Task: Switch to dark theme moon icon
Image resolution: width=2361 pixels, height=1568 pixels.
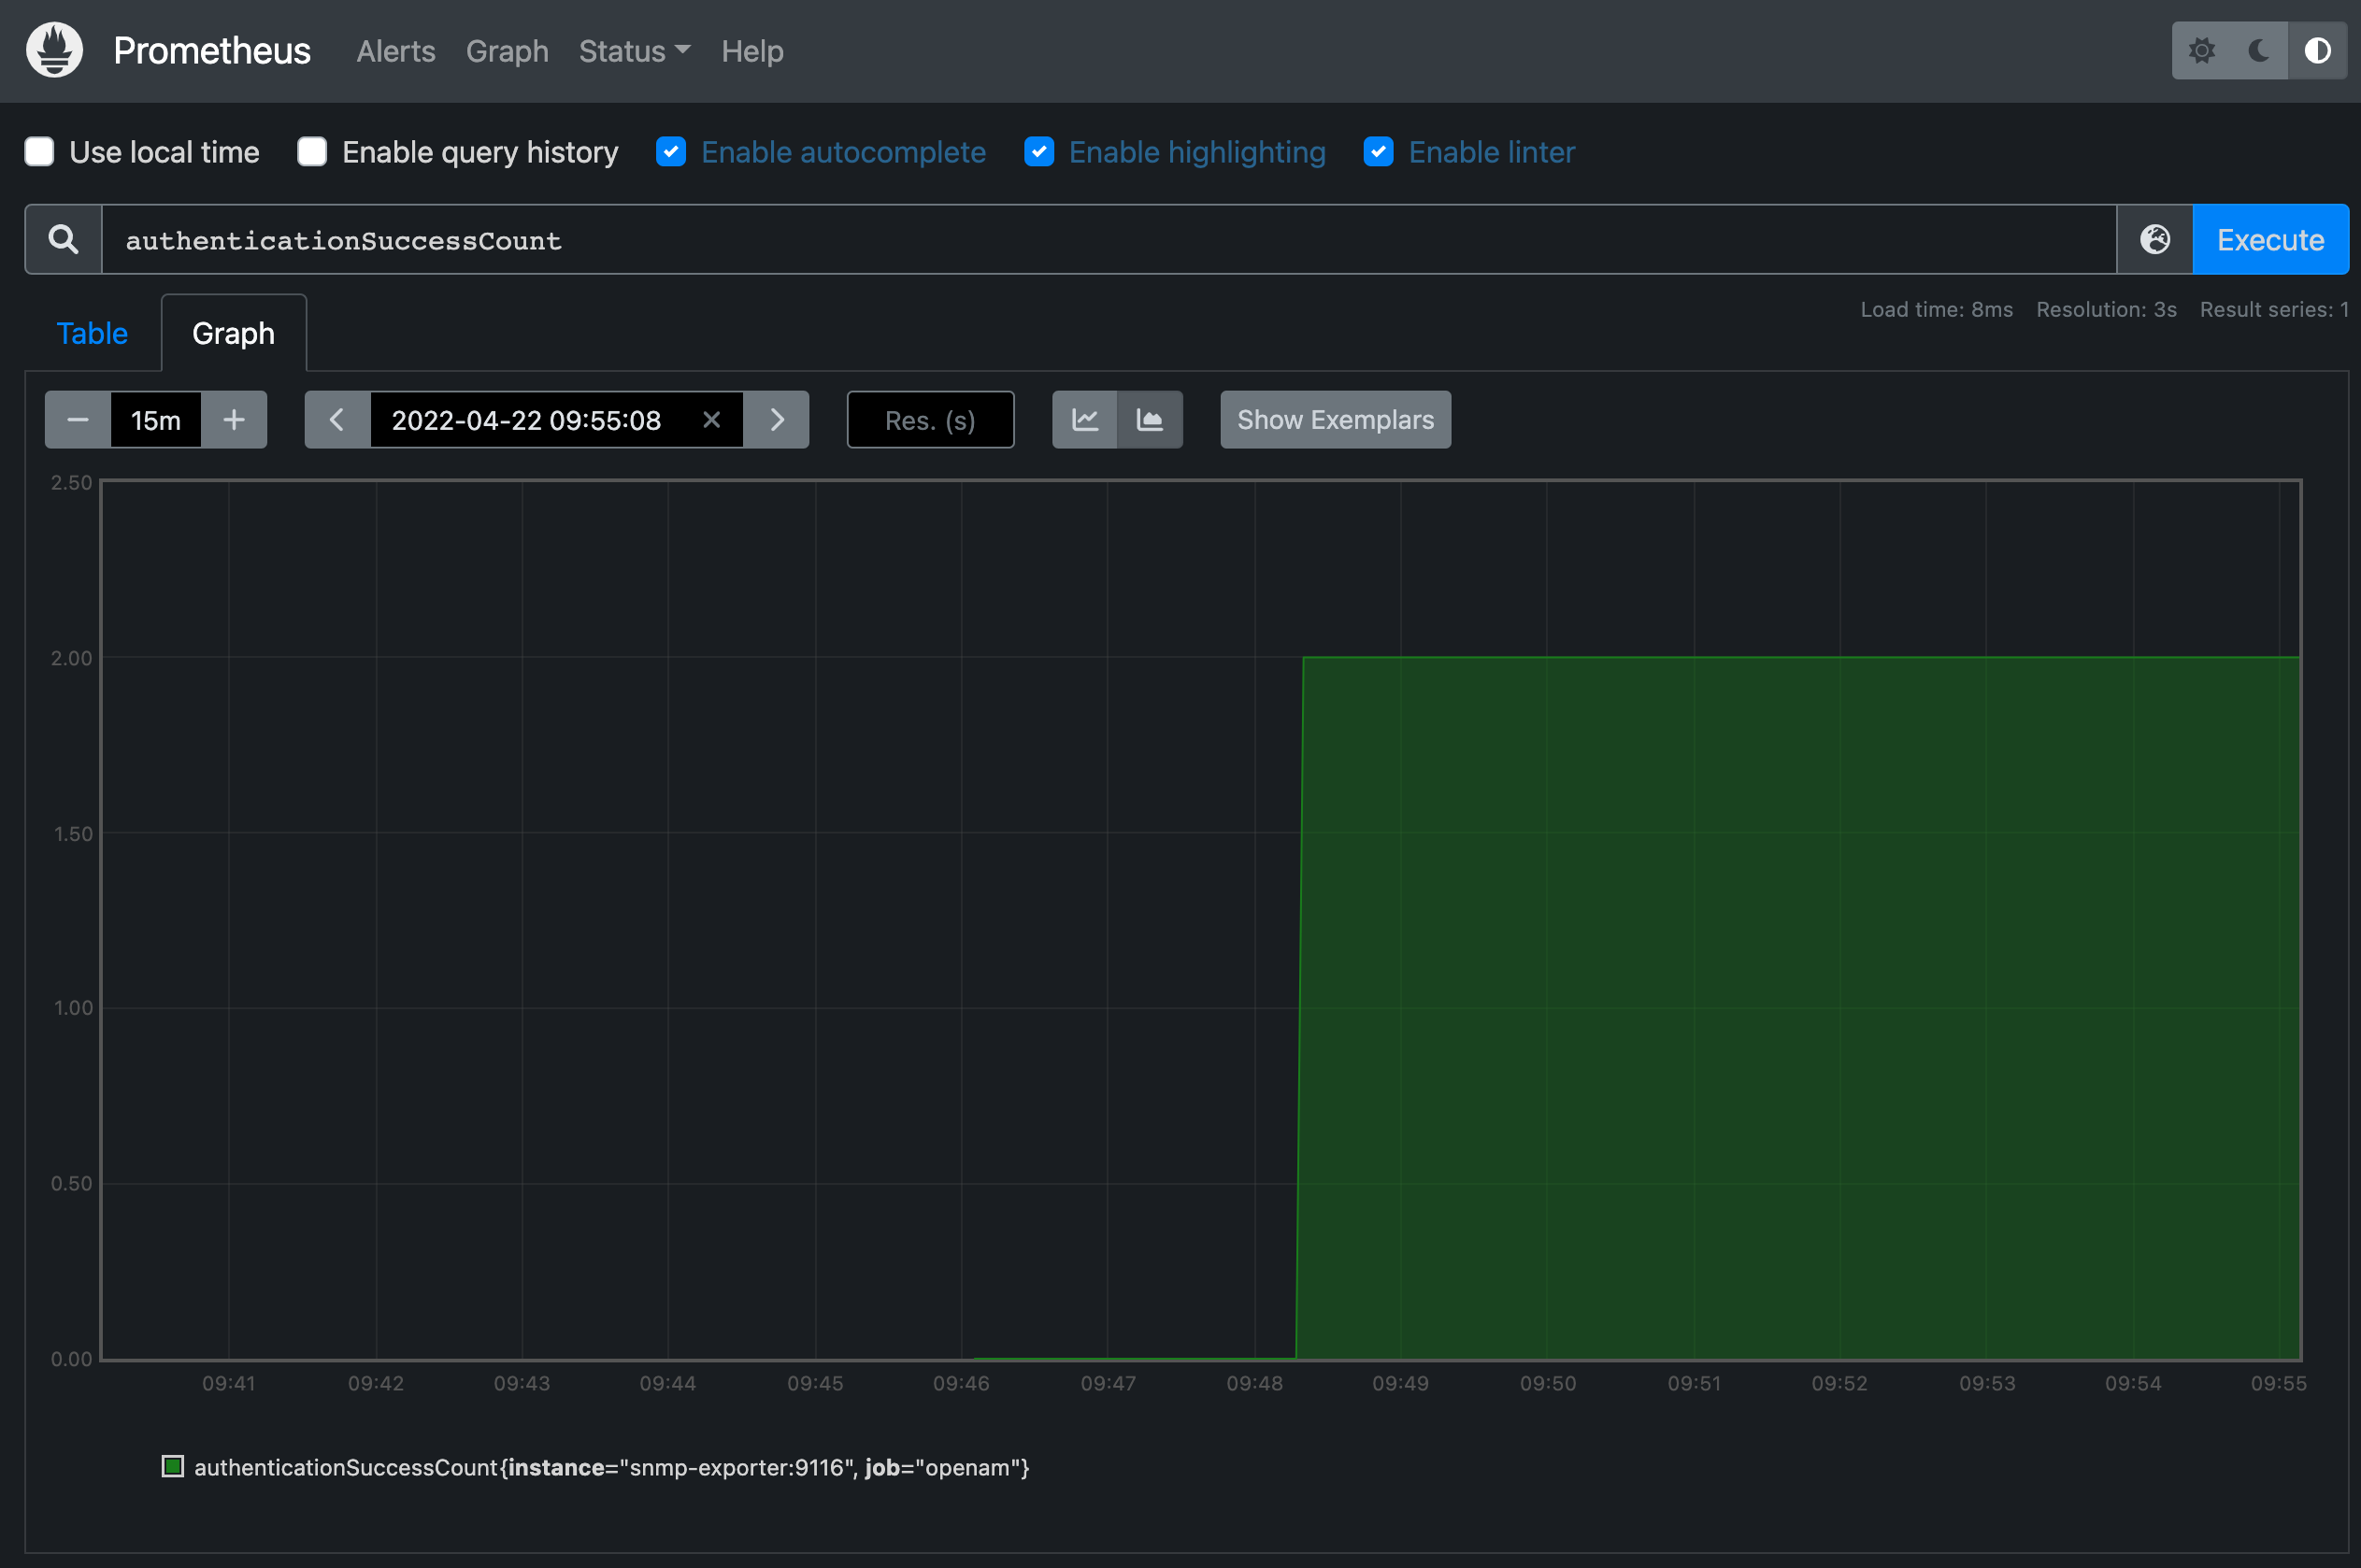Action: click(x=2258, y=50)
